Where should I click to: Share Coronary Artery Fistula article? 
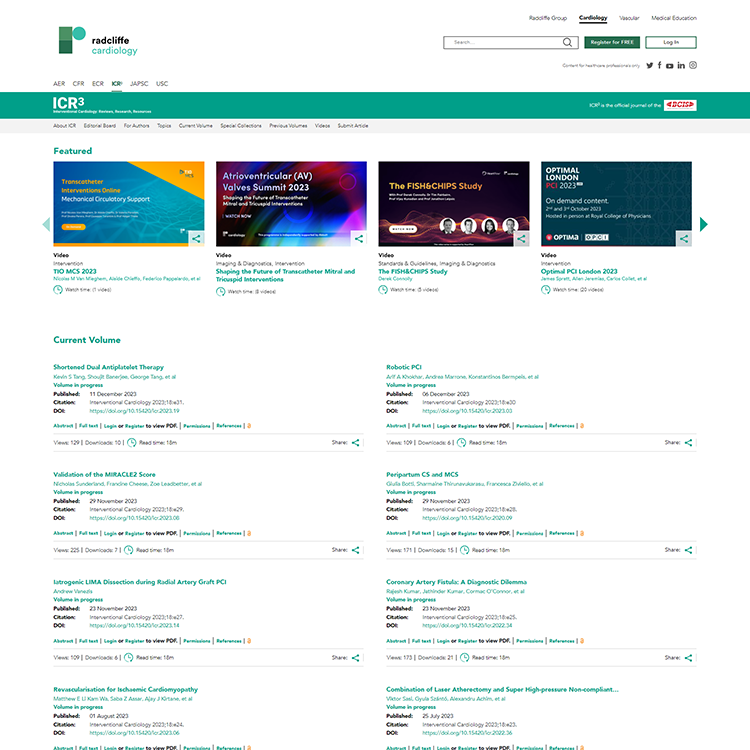click(x=688, y=658)
